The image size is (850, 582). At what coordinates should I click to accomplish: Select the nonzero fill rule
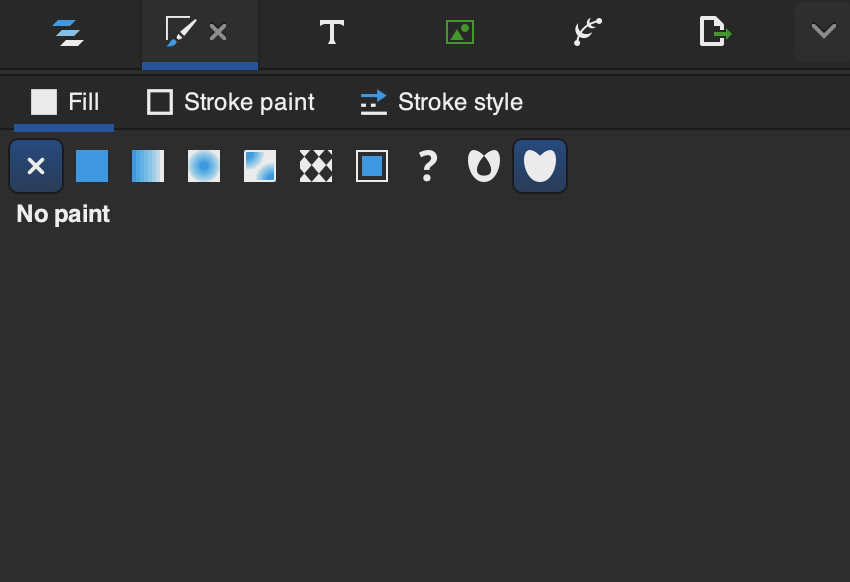[x=540, y=166]
